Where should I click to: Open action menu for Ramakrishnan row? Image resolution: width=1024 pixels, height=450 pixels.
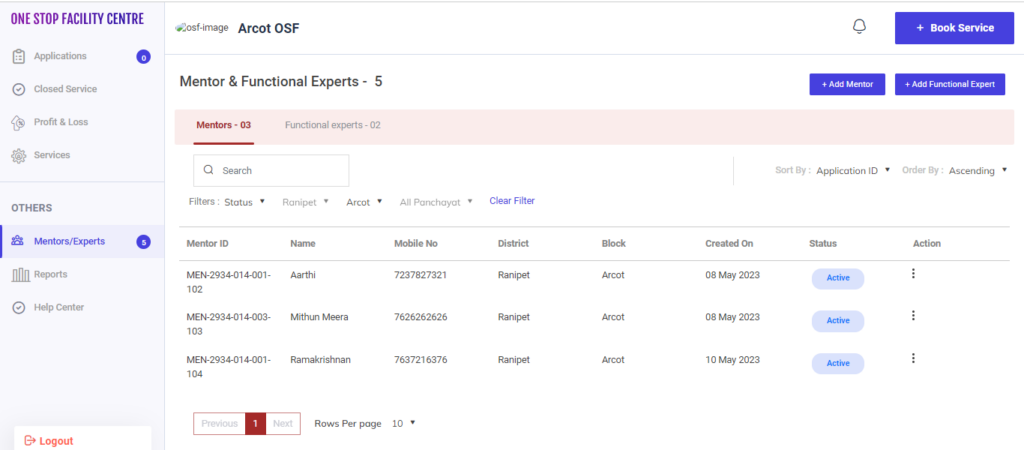pyautogui.click(x=913, y=358)
